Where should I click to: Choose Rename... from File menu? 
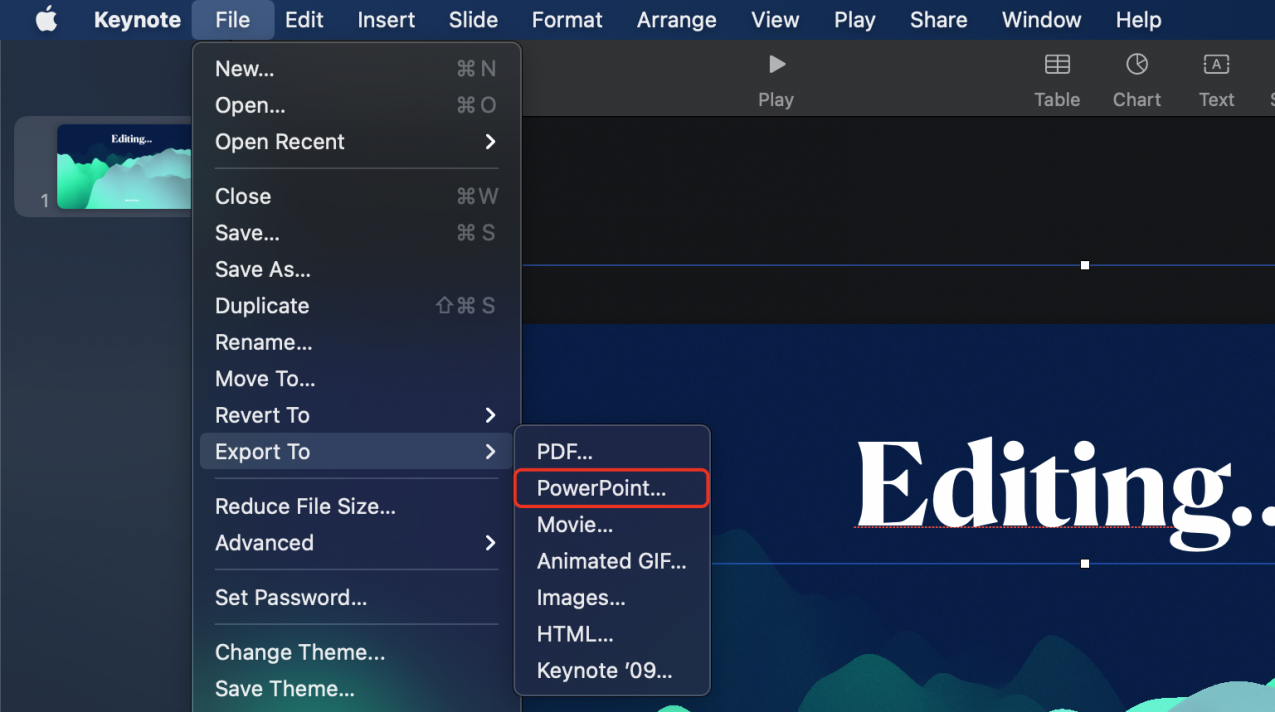click(x=357, y=342)
